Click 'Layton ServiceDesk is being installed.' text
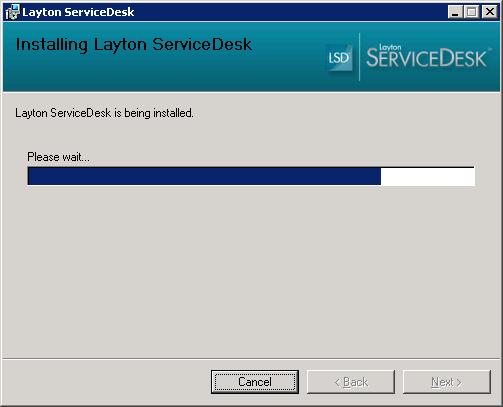Viewport: 503px width, 407px height. tap(104, 113)
